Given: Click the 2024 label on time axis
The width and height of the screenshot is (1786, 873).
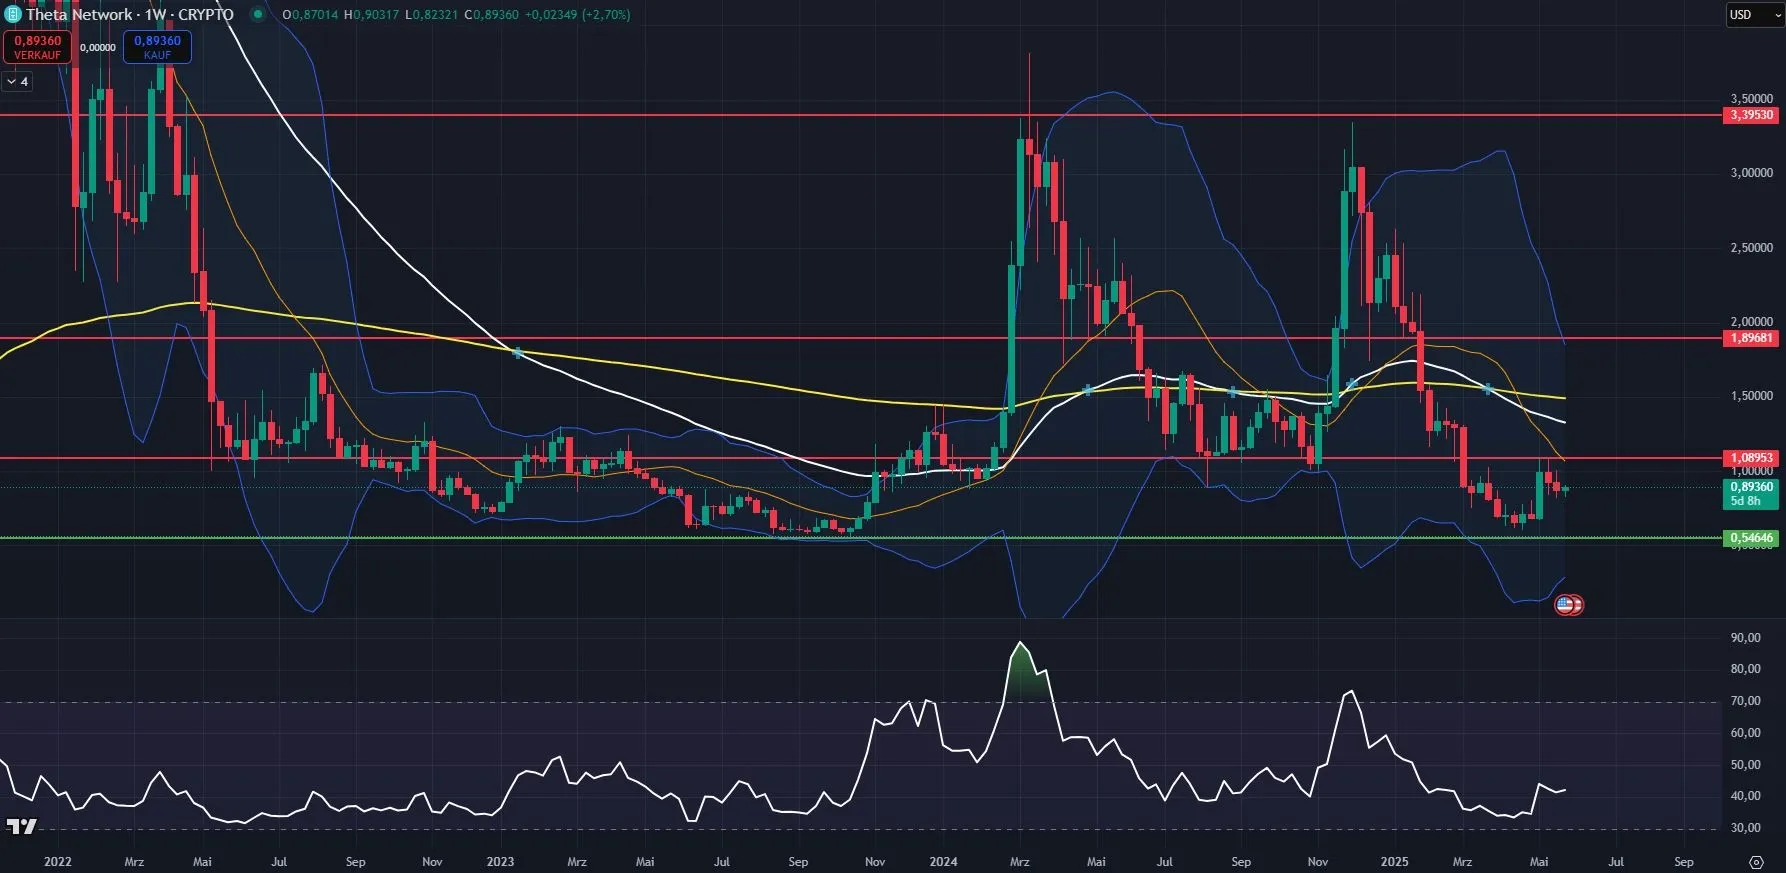Looking at the screenshot, I should tap(943, 862).
